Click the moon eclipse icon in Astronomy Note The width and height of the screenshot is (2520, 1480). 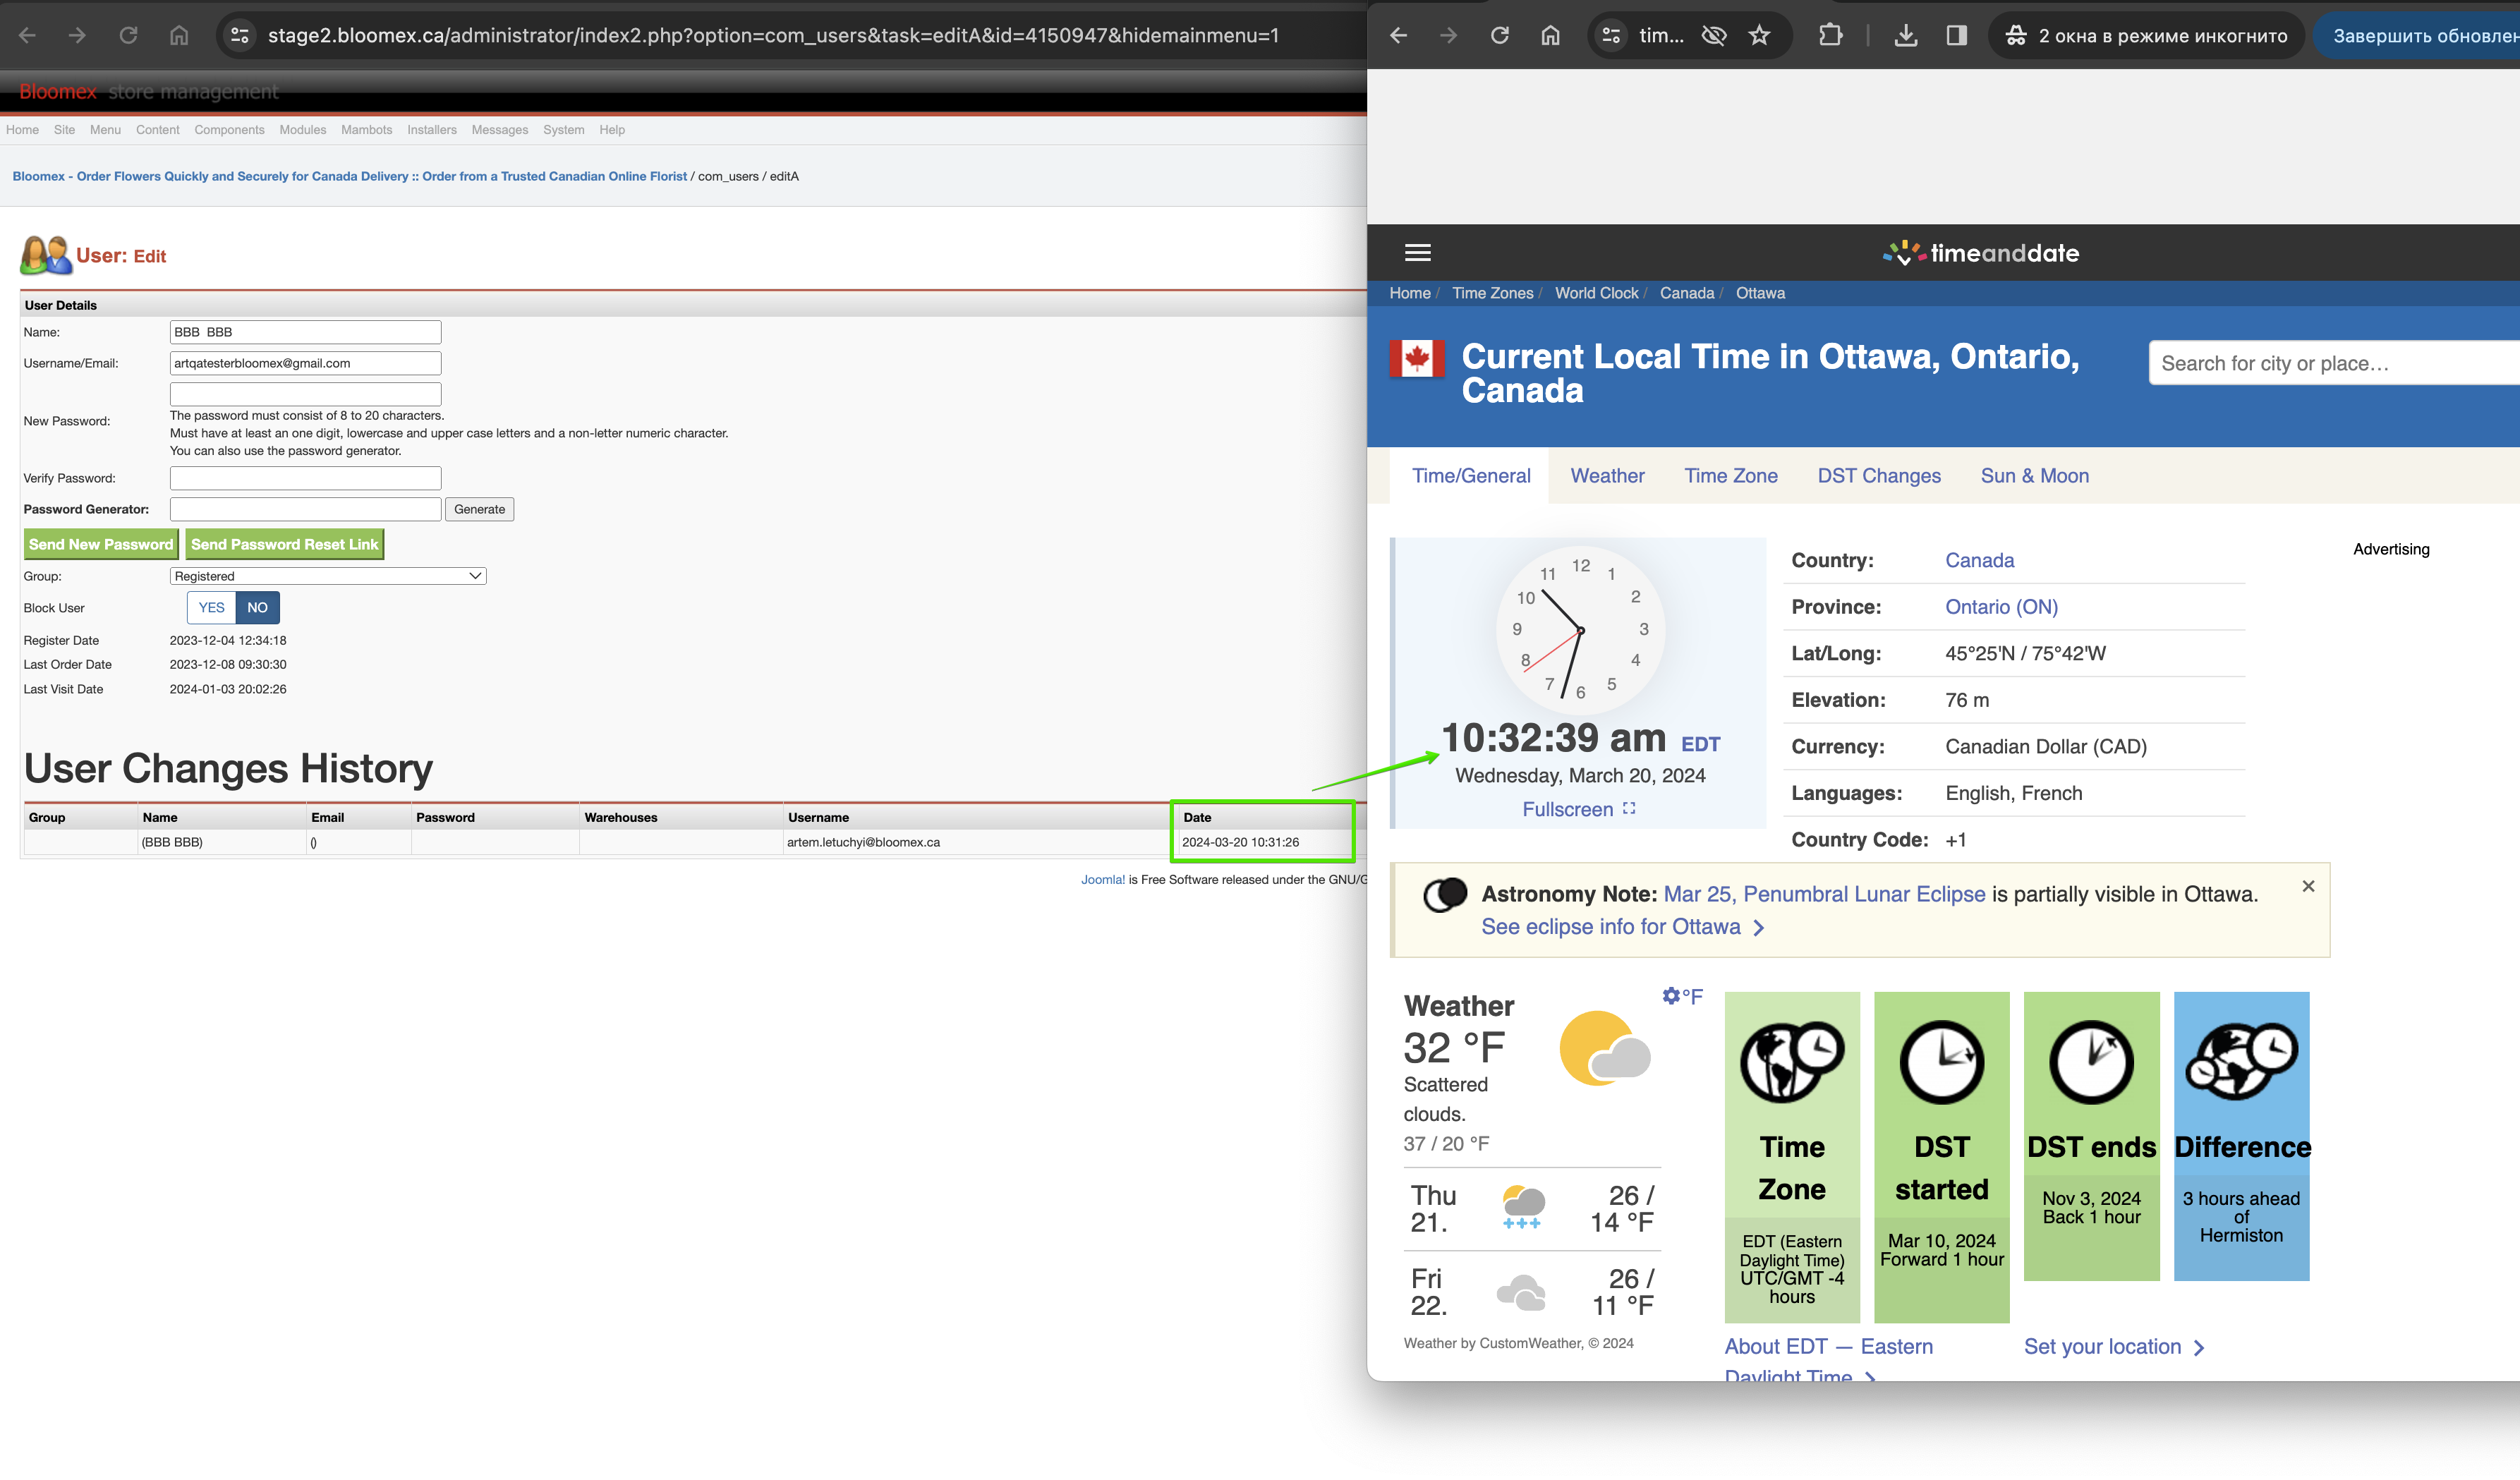coord(1445,894)
